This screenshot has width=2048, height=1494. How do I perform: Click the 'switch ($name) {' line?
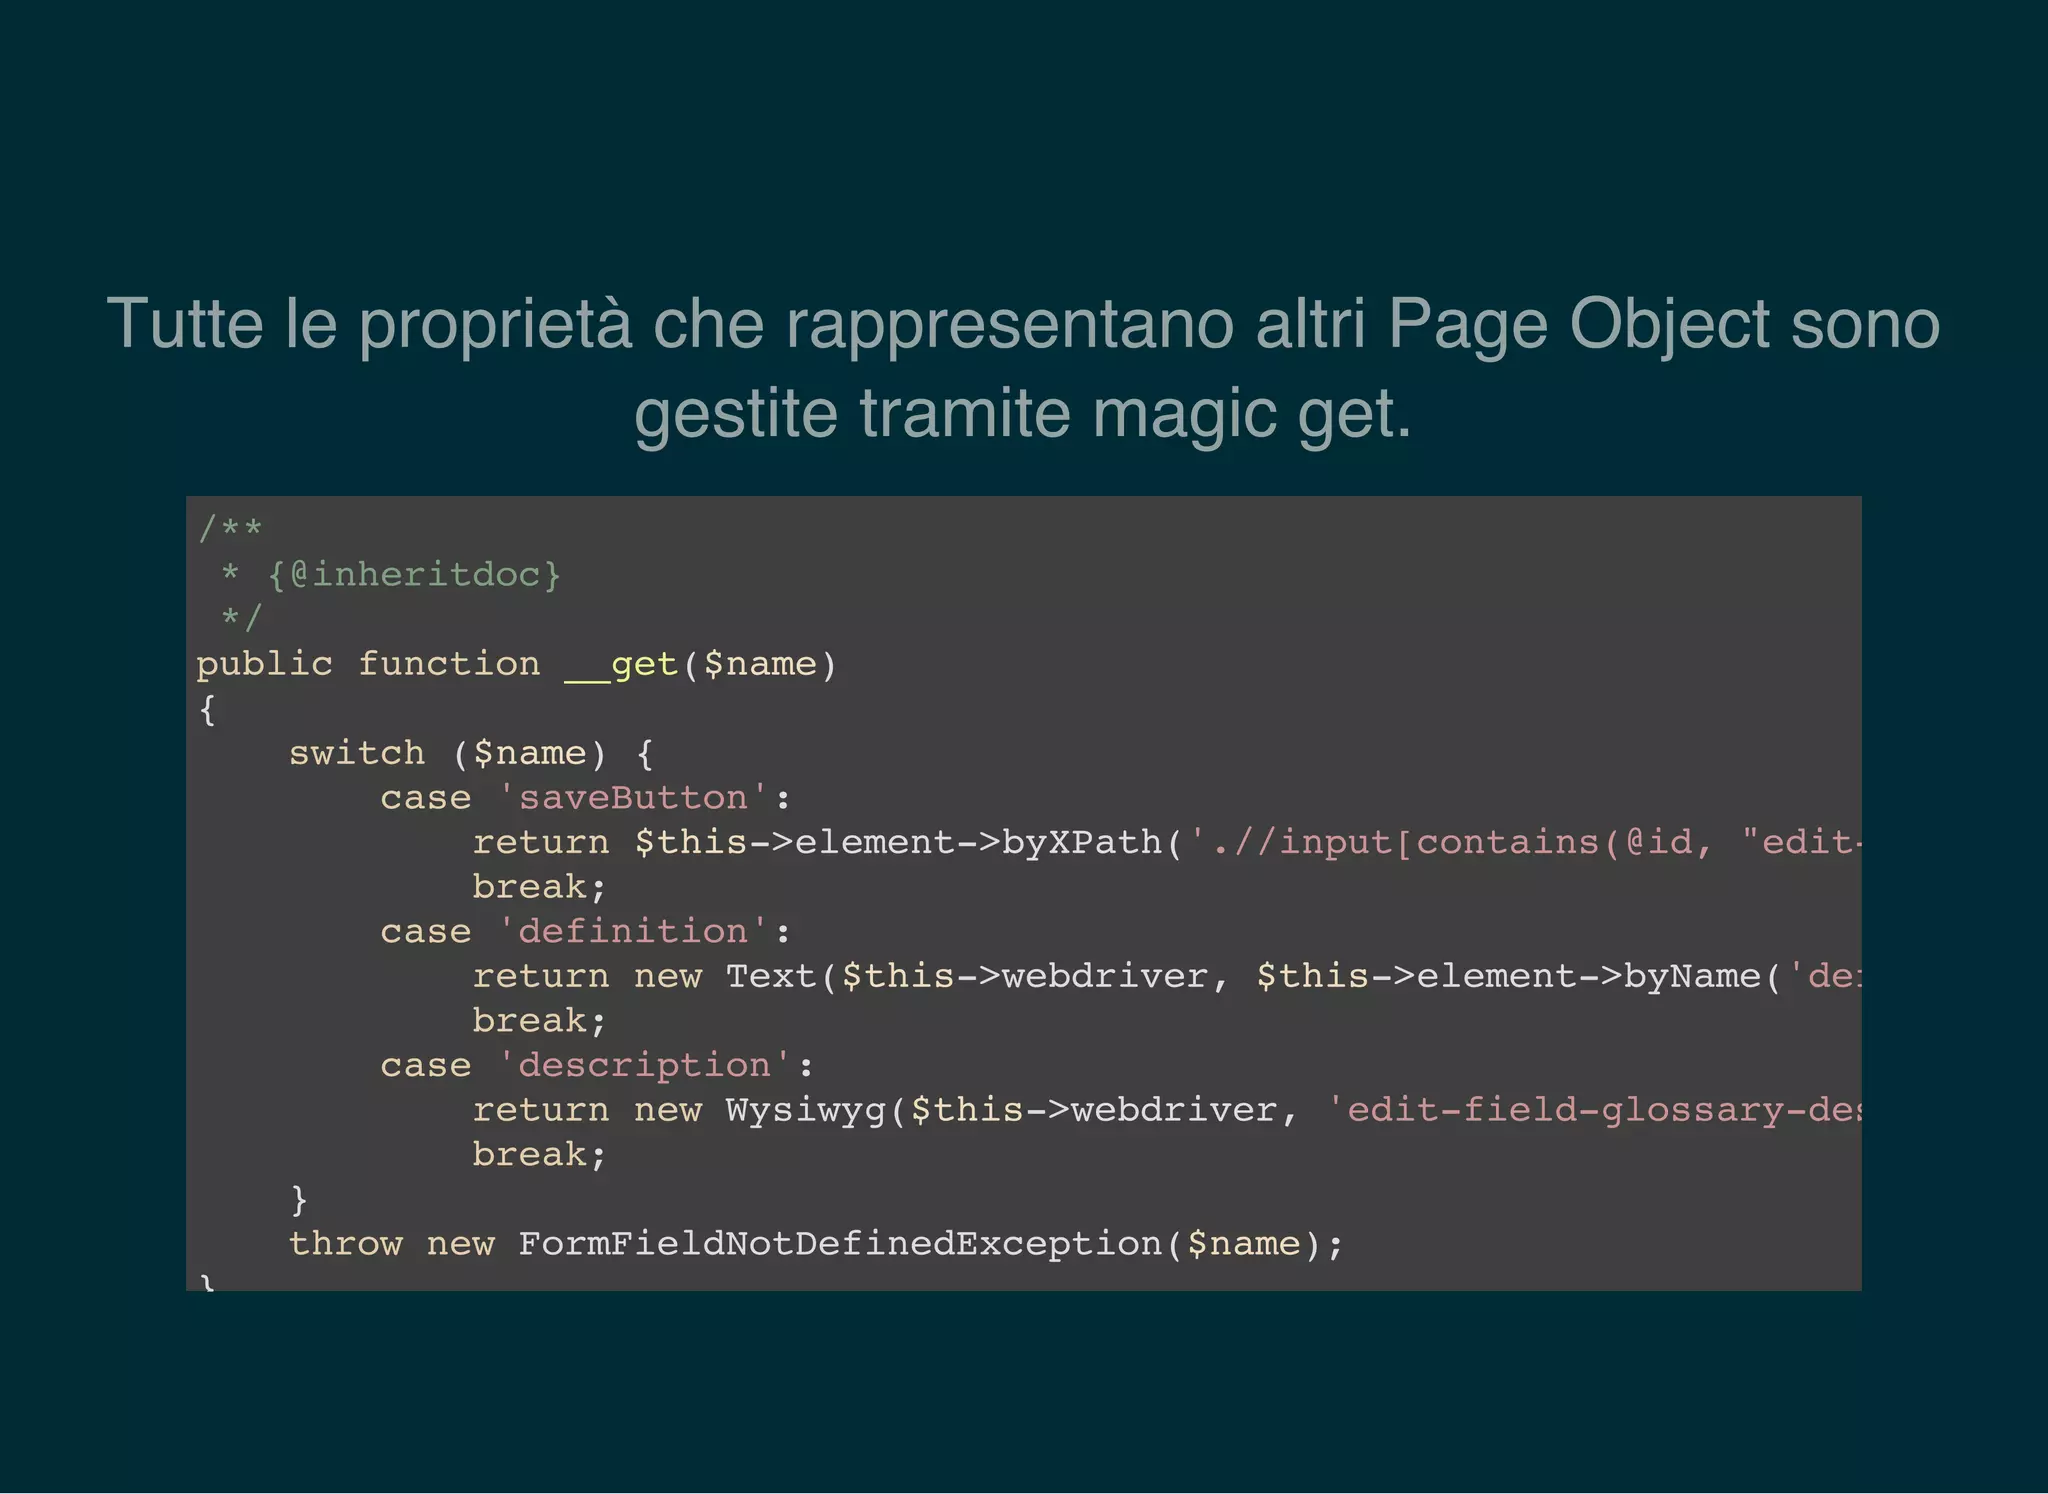(x=471, y=753)
